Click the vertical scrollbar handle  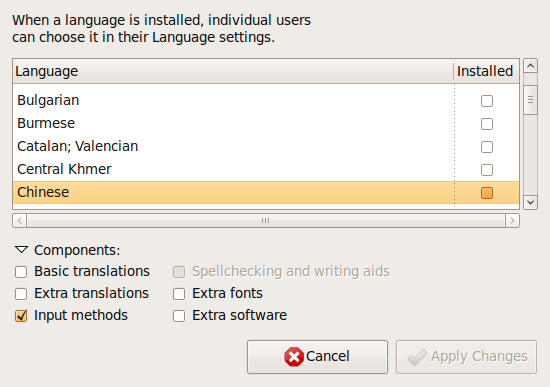click(530, 100)
